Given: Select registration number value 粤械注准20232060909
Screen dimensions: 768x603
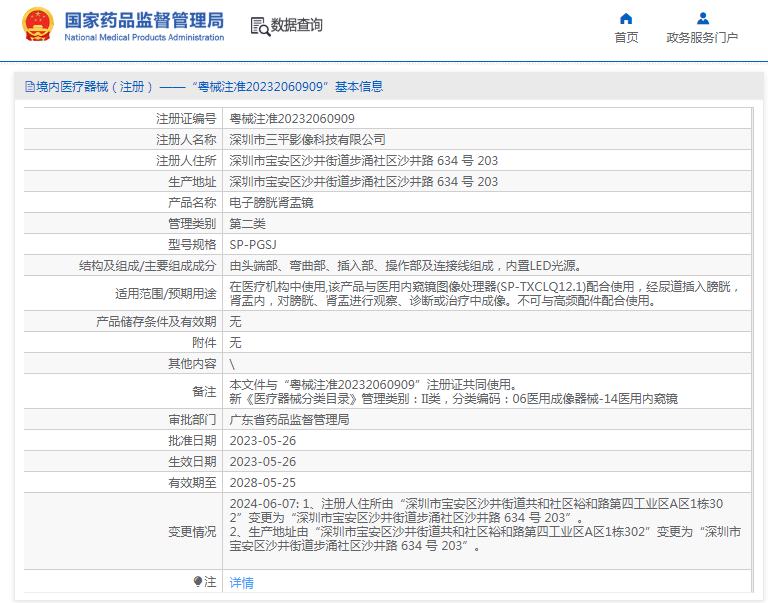Looking at the screenshot, I should point(292,119).
